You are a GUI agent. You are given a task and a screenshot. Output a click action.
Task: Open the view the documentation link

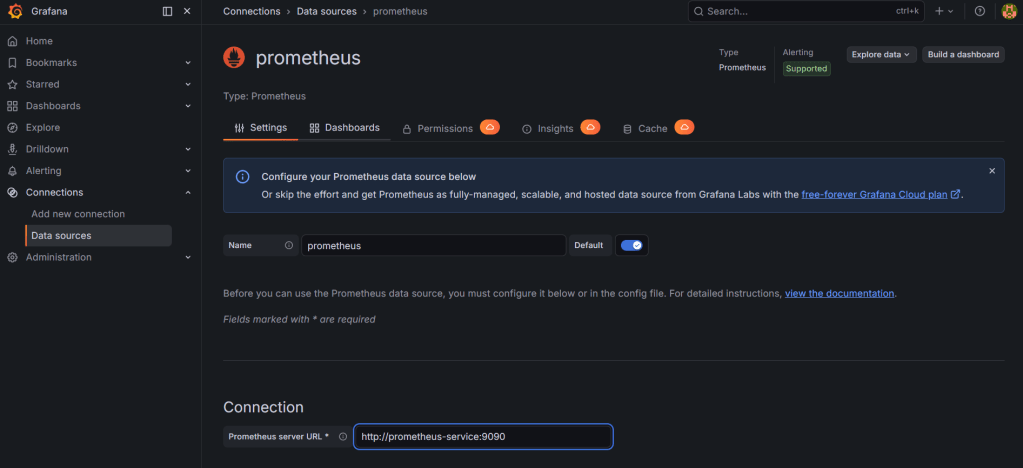pyautogui.click(x=839, y=294)
